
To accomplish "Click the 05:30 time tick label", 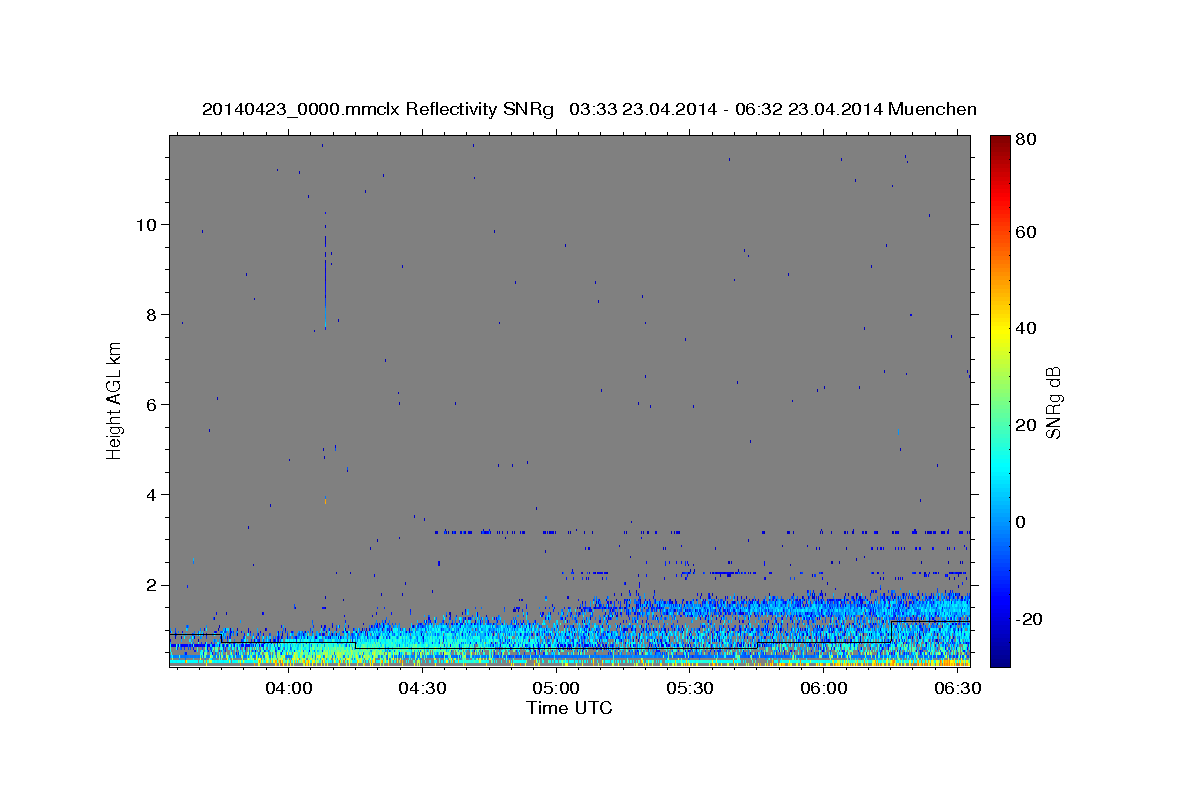I will (690, 689).
